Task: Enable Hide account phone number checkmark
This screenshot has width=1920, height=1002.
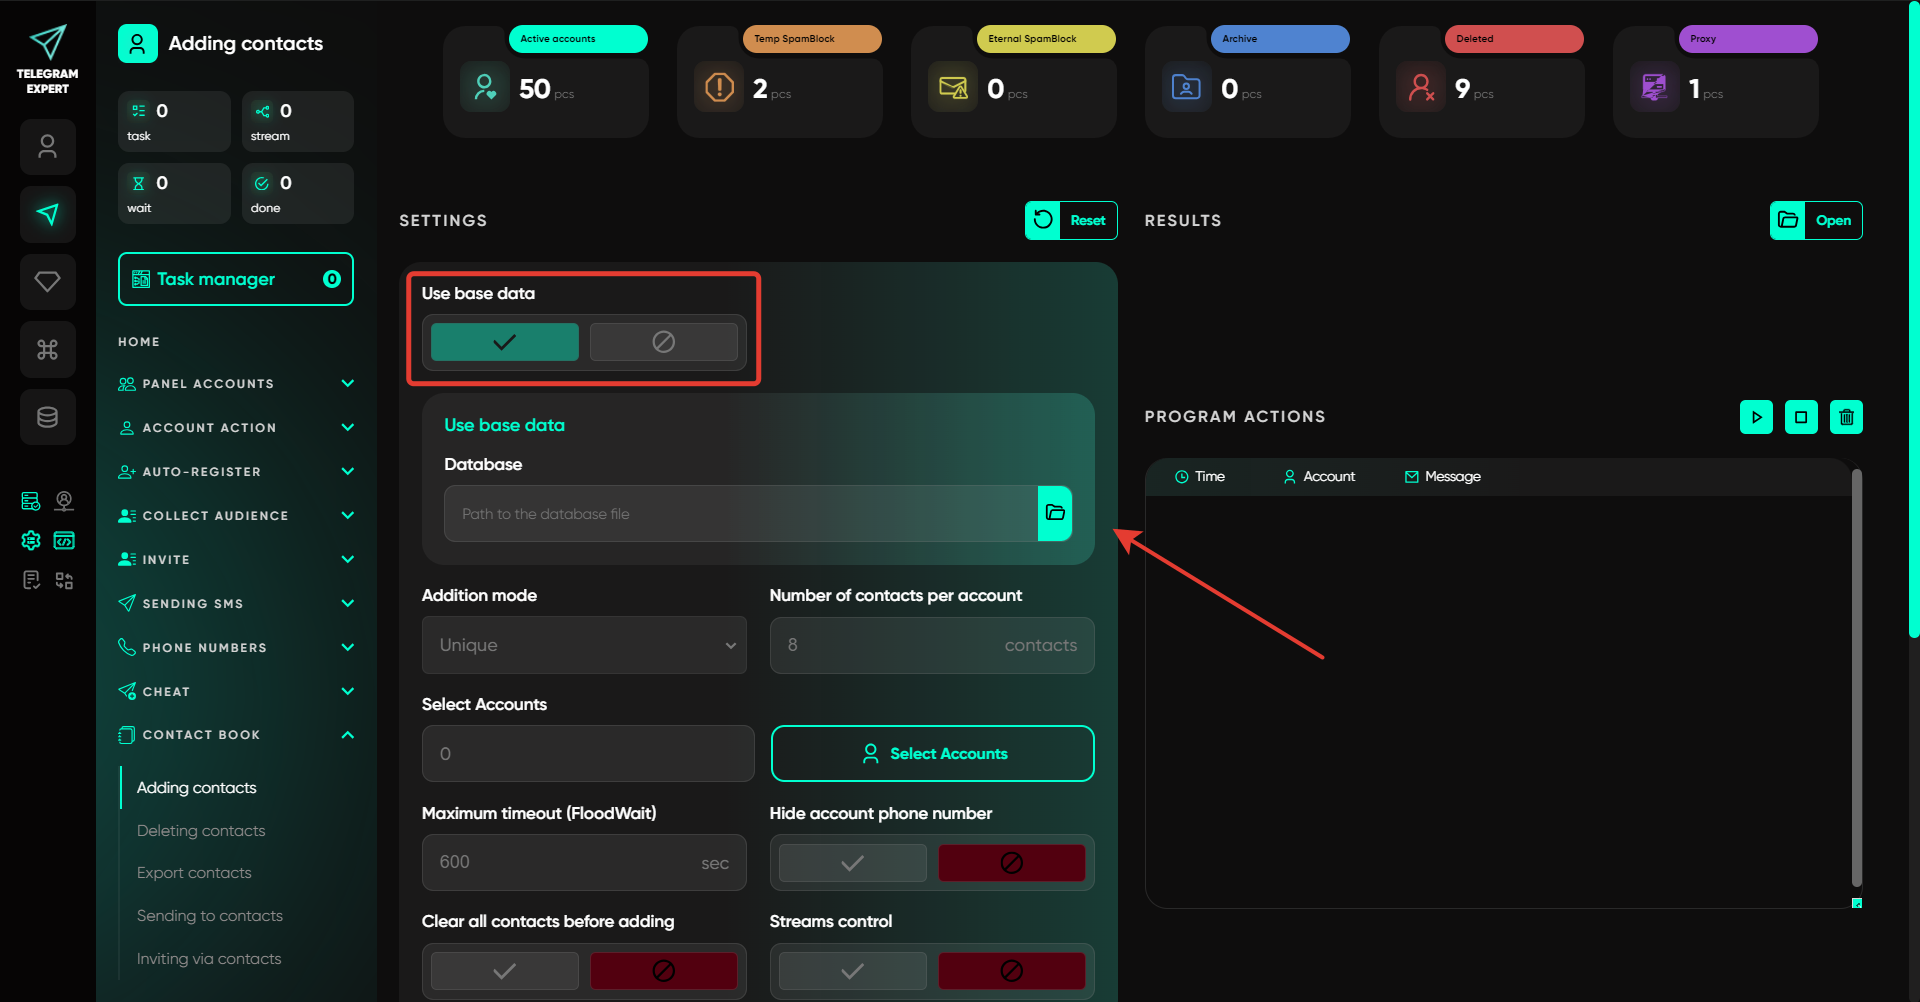Action: pos(852,863)
